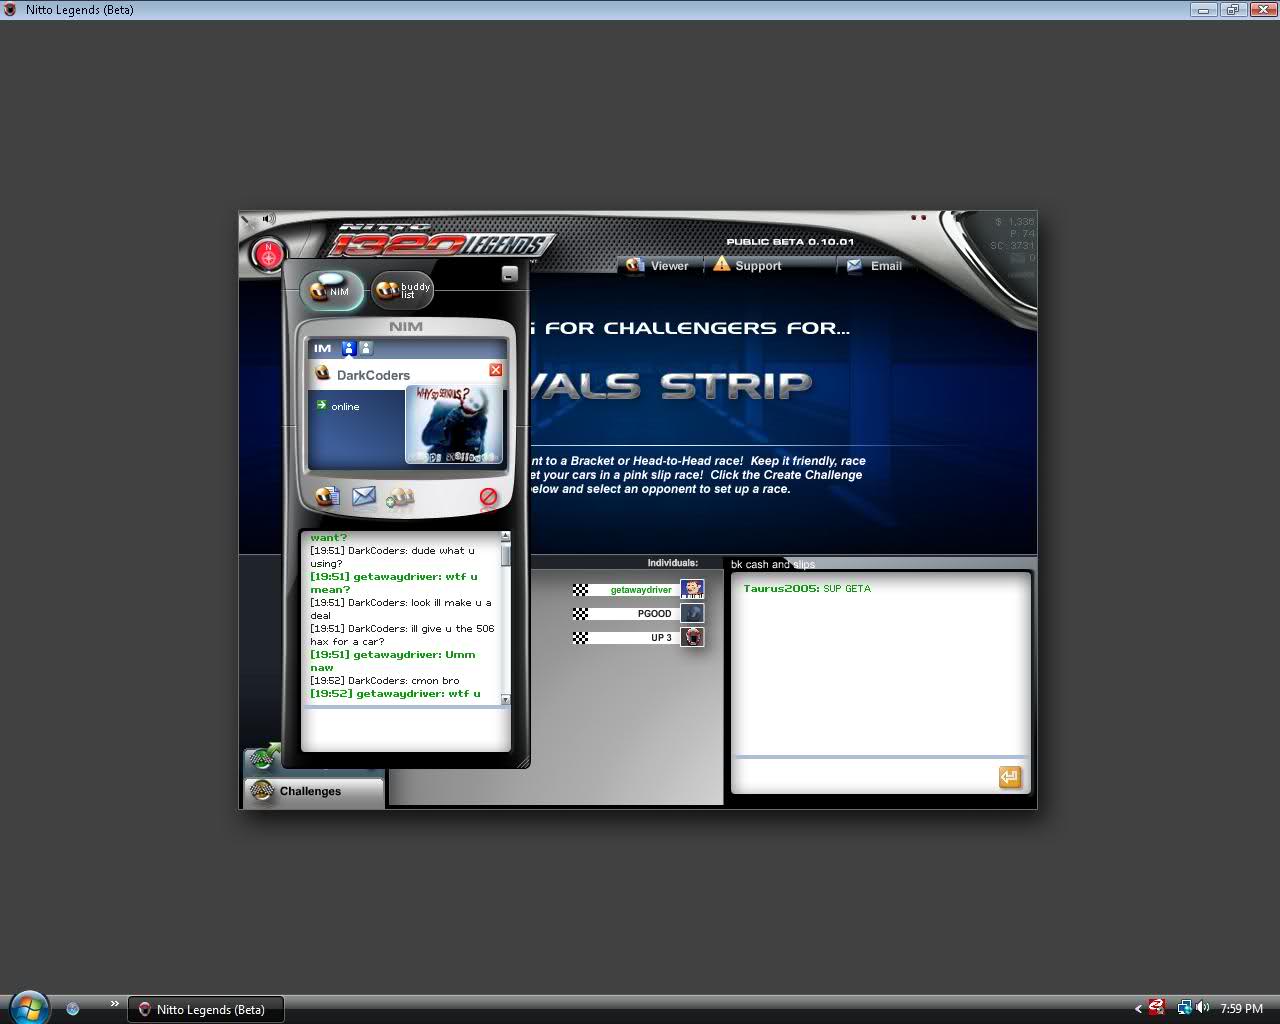Click DarkCoders' Joker avatar image
Viewport: 1280px width, 1024px height.
(x=454, y=425)
